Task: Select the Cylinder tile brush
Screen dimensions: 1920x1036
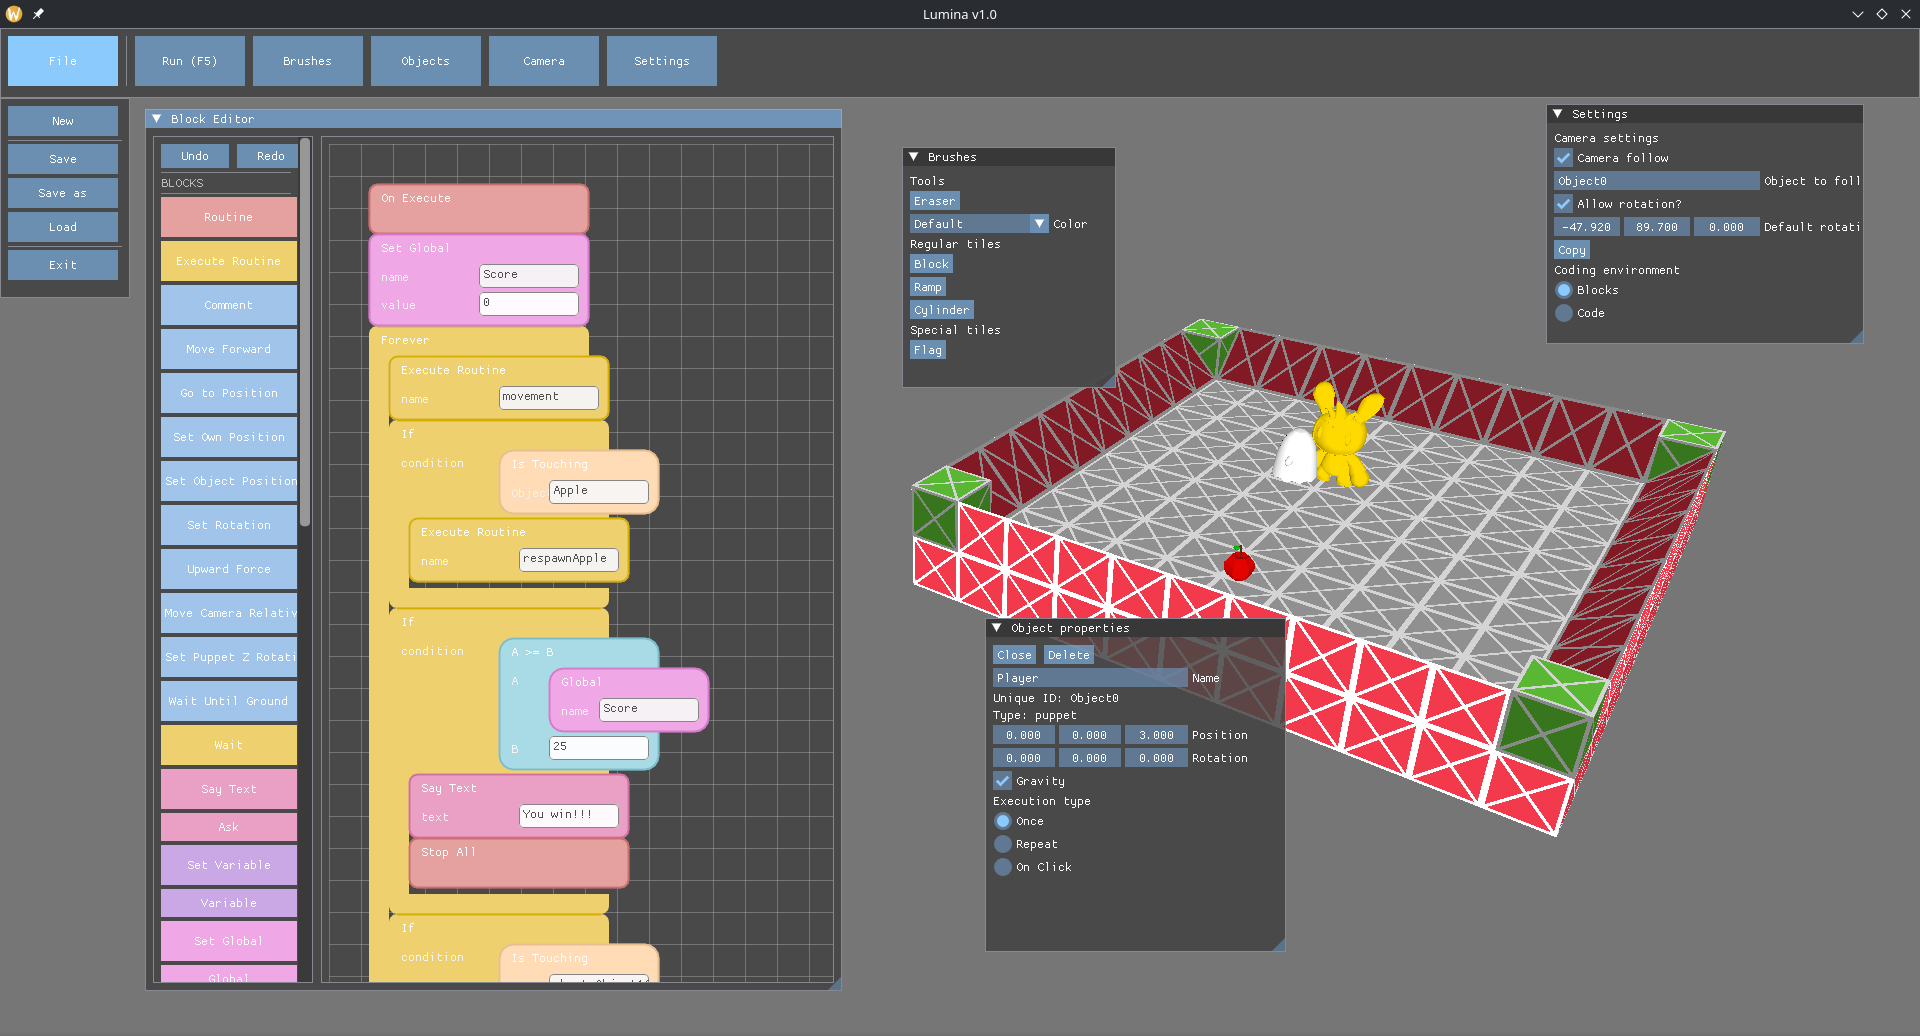Action: [x=942, y=310]
